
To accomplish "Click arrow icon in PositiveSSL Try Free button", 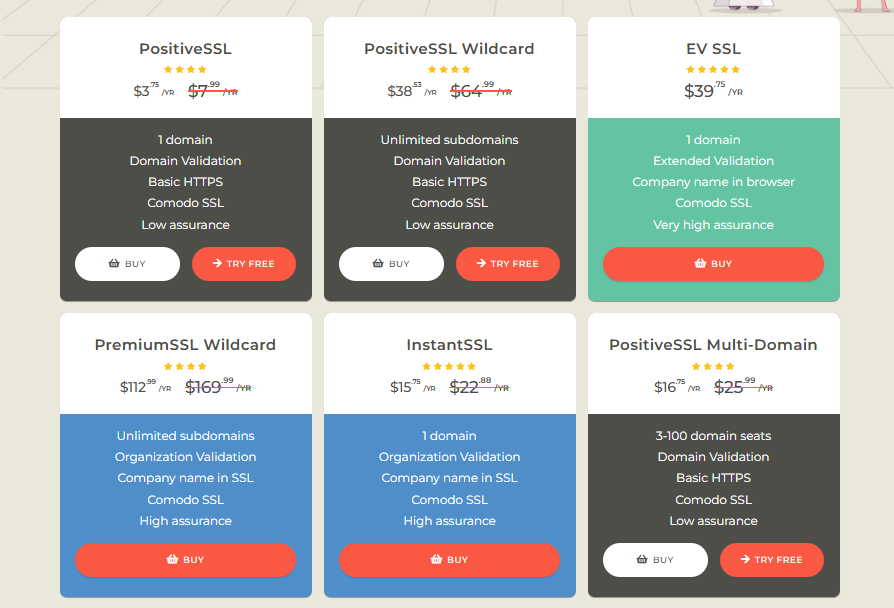I will tap(217, 264).
